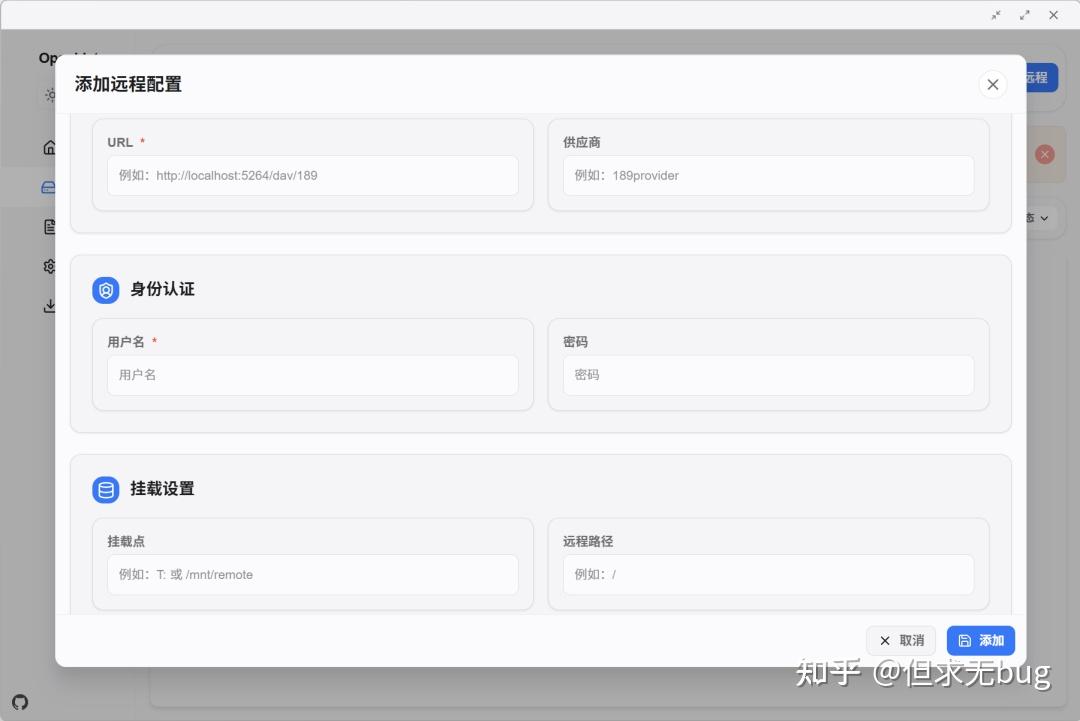Viewport: 1080px width, 721px height.
Task: Toggle the sun theme icon in the sidebar
Action: 50,94
